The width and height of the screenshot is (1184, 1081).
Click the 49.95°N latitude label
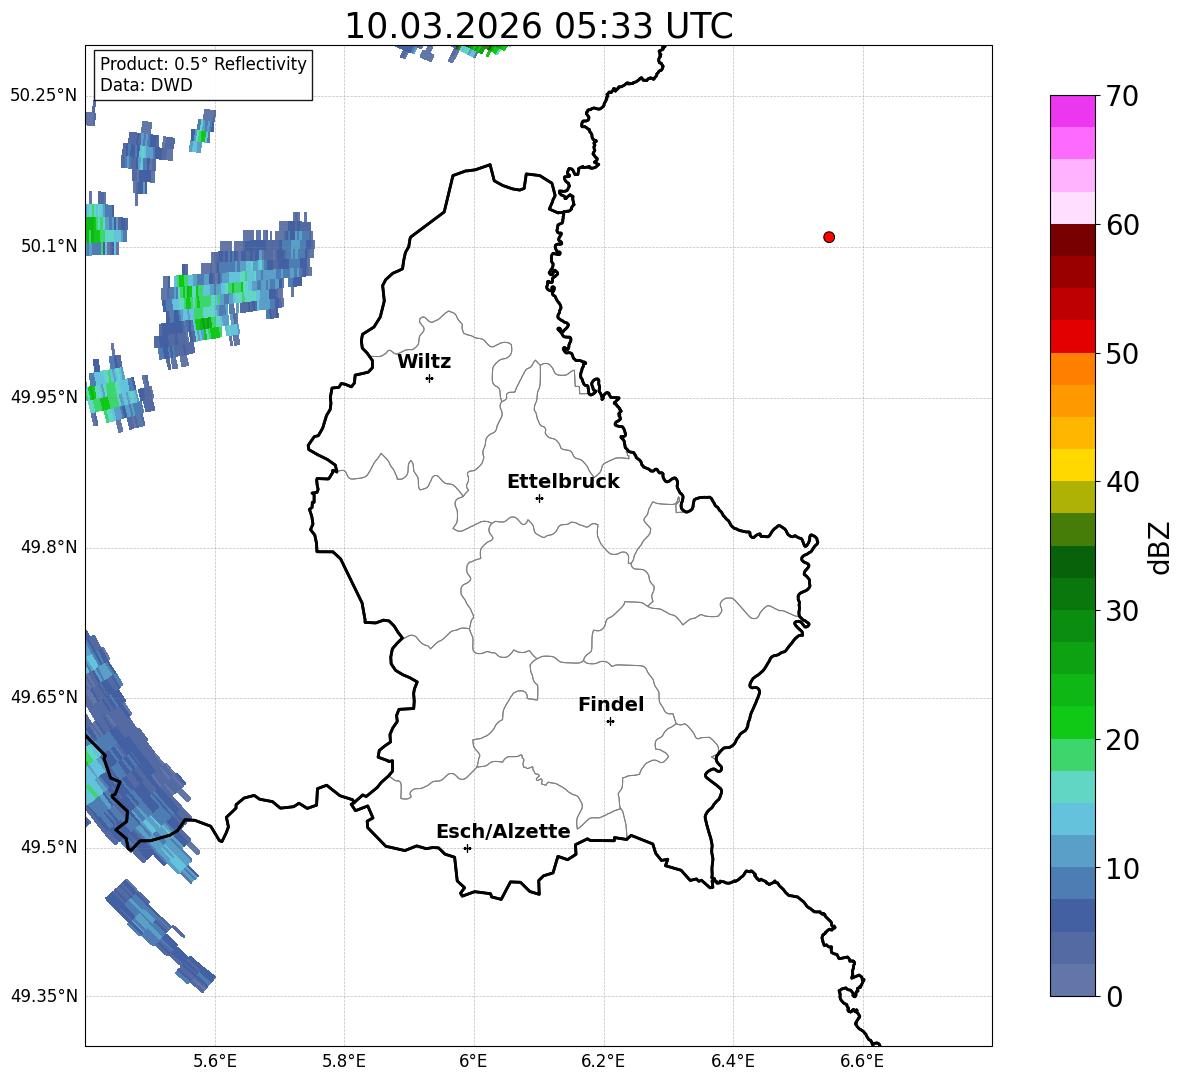tap(44, 396)
